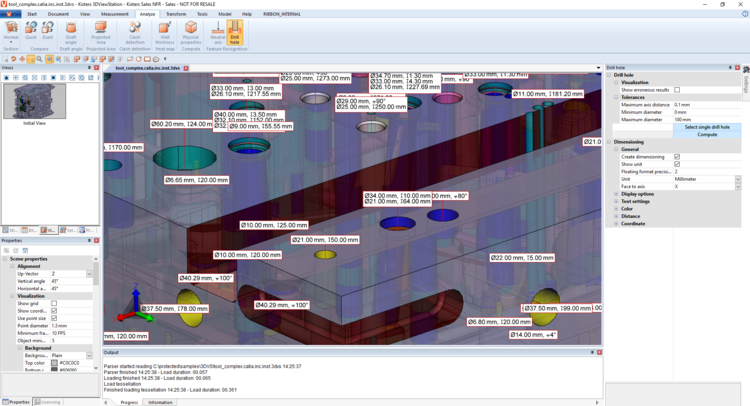Edit Point diameter 1.3 mm field

click(71, 326)
